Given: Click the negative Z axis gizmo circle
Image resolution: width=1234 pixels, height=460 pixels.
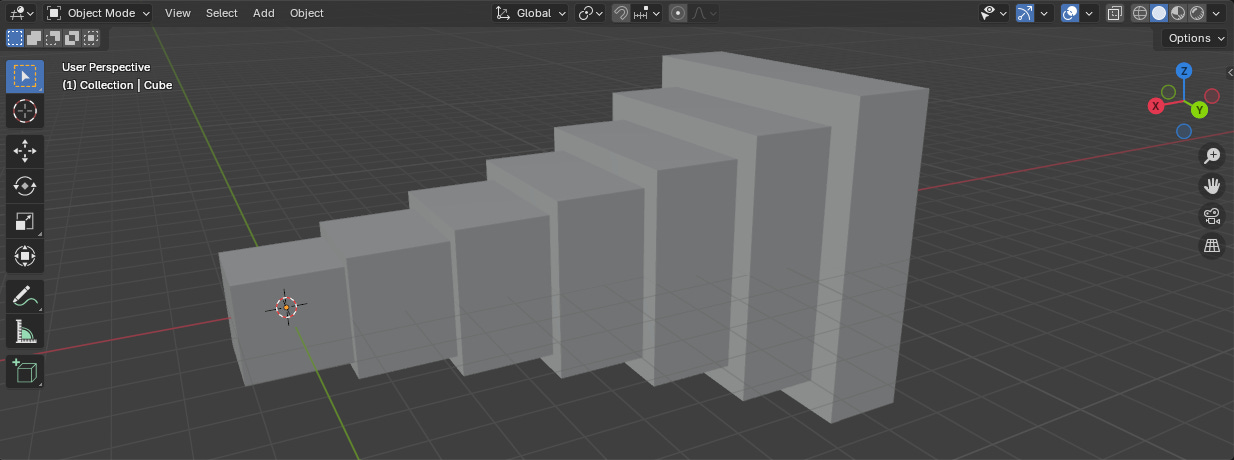Looking at the screenshot, I should click(x=1184, y=131).
